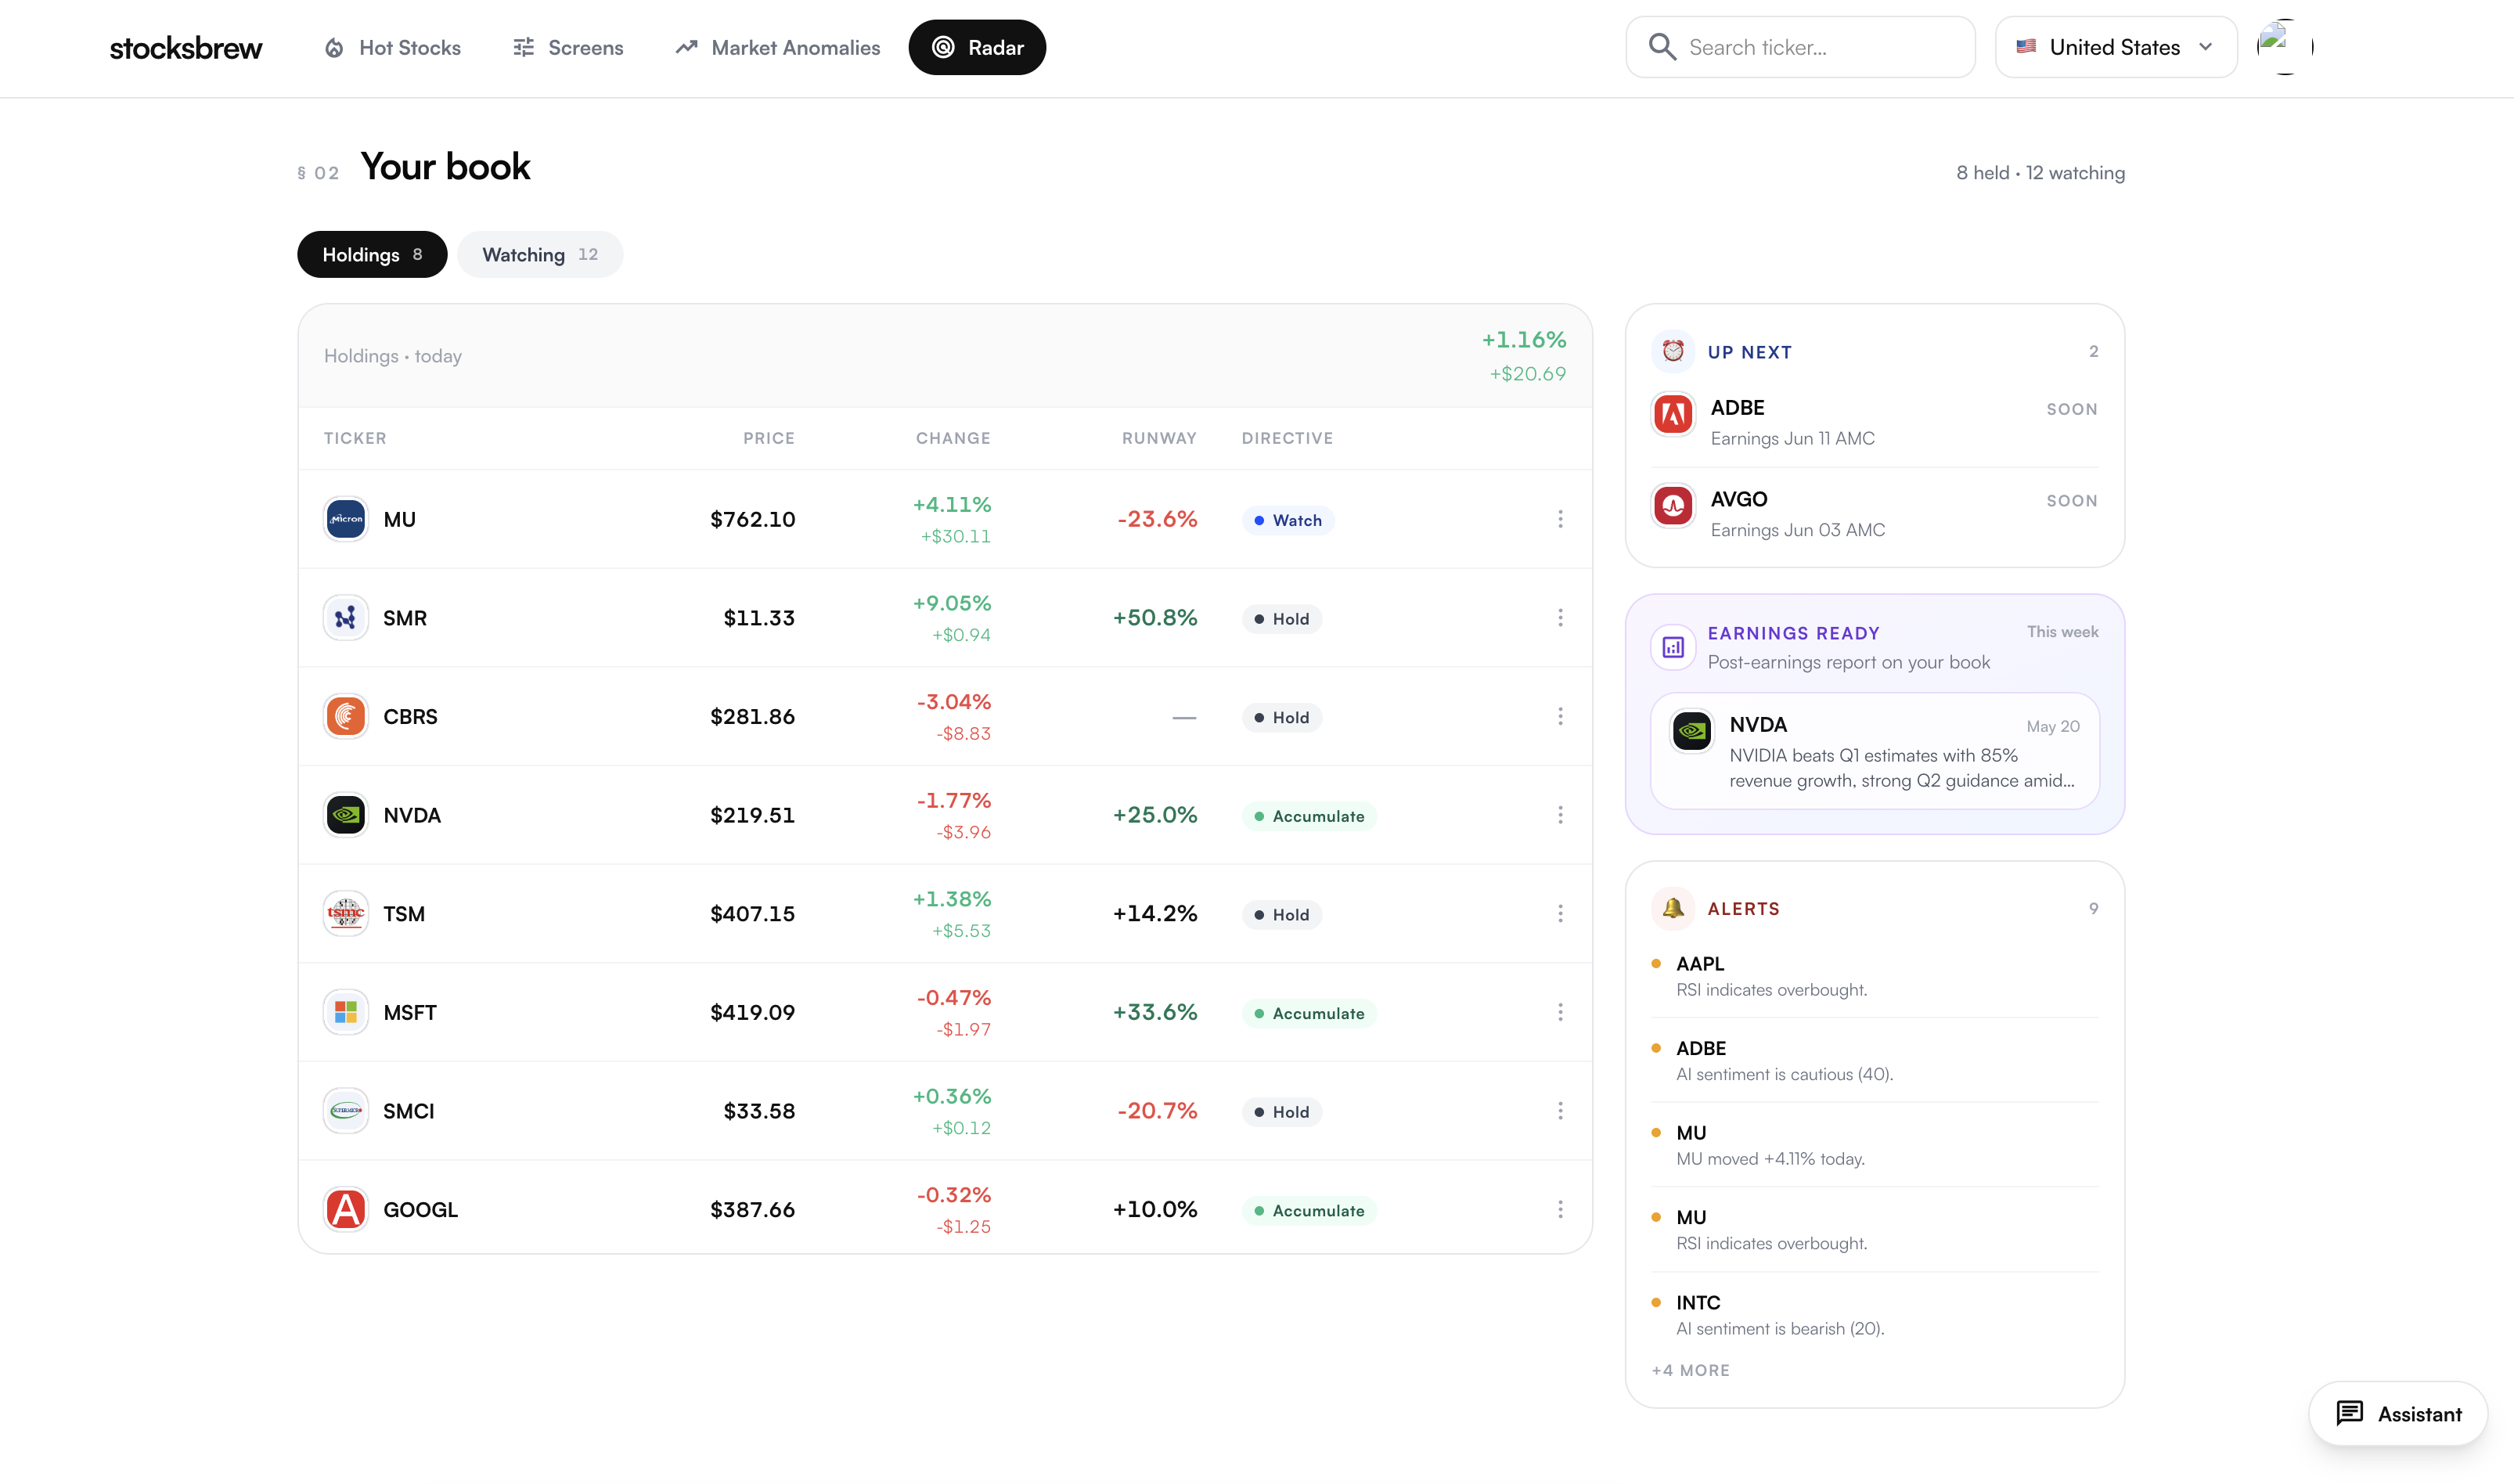This screenshot has height=1484, width=2514.
Task: Expand alerts with +4 MORE
Action: coord(1691,1370)
